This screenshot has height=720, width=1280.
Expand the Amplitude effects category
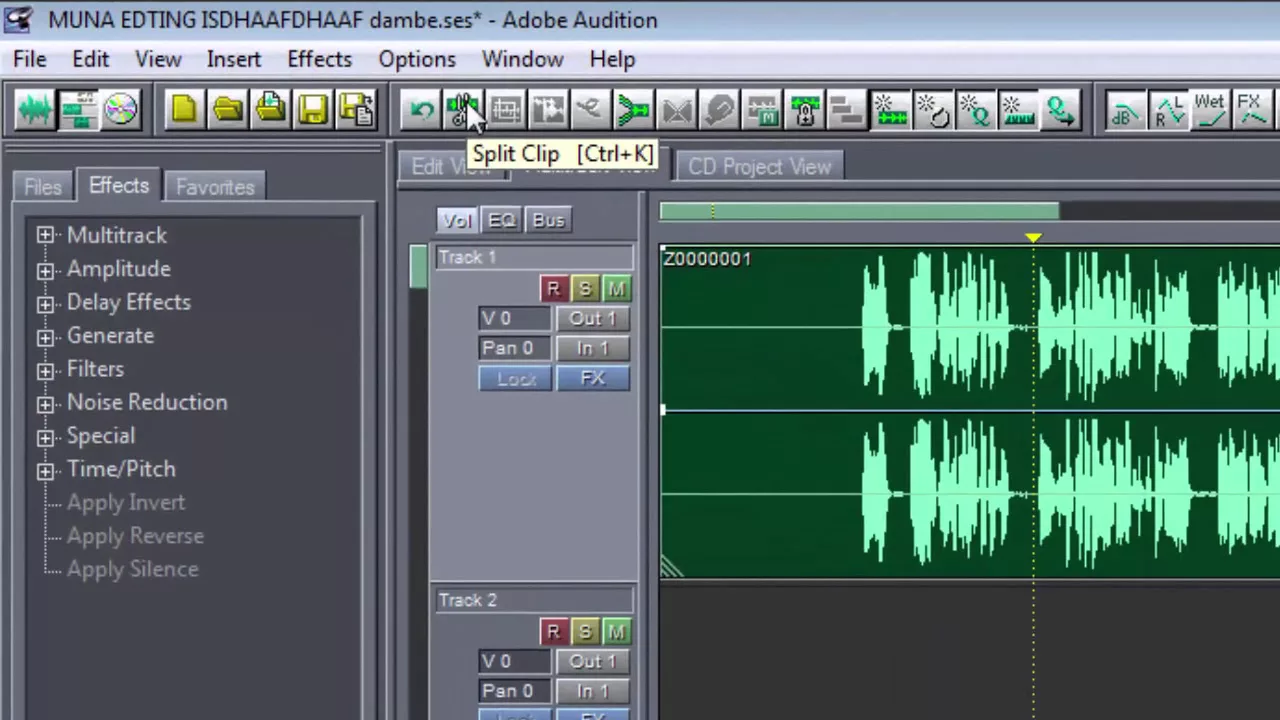coord(45,270)
